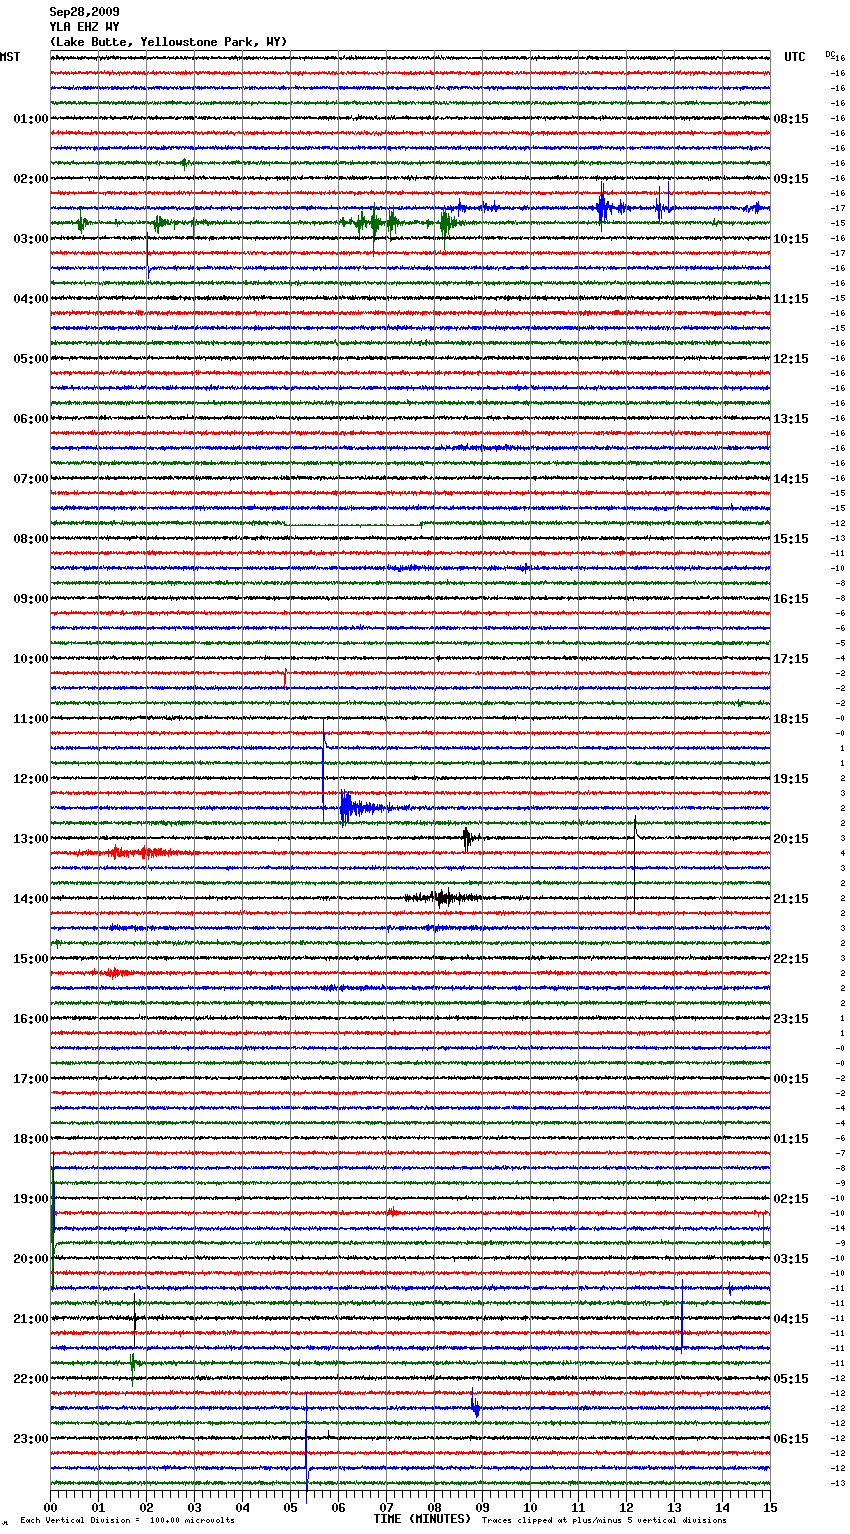Click the MST timezone header label
Screen dimensions: 850x1534
[x=10, y=57]
